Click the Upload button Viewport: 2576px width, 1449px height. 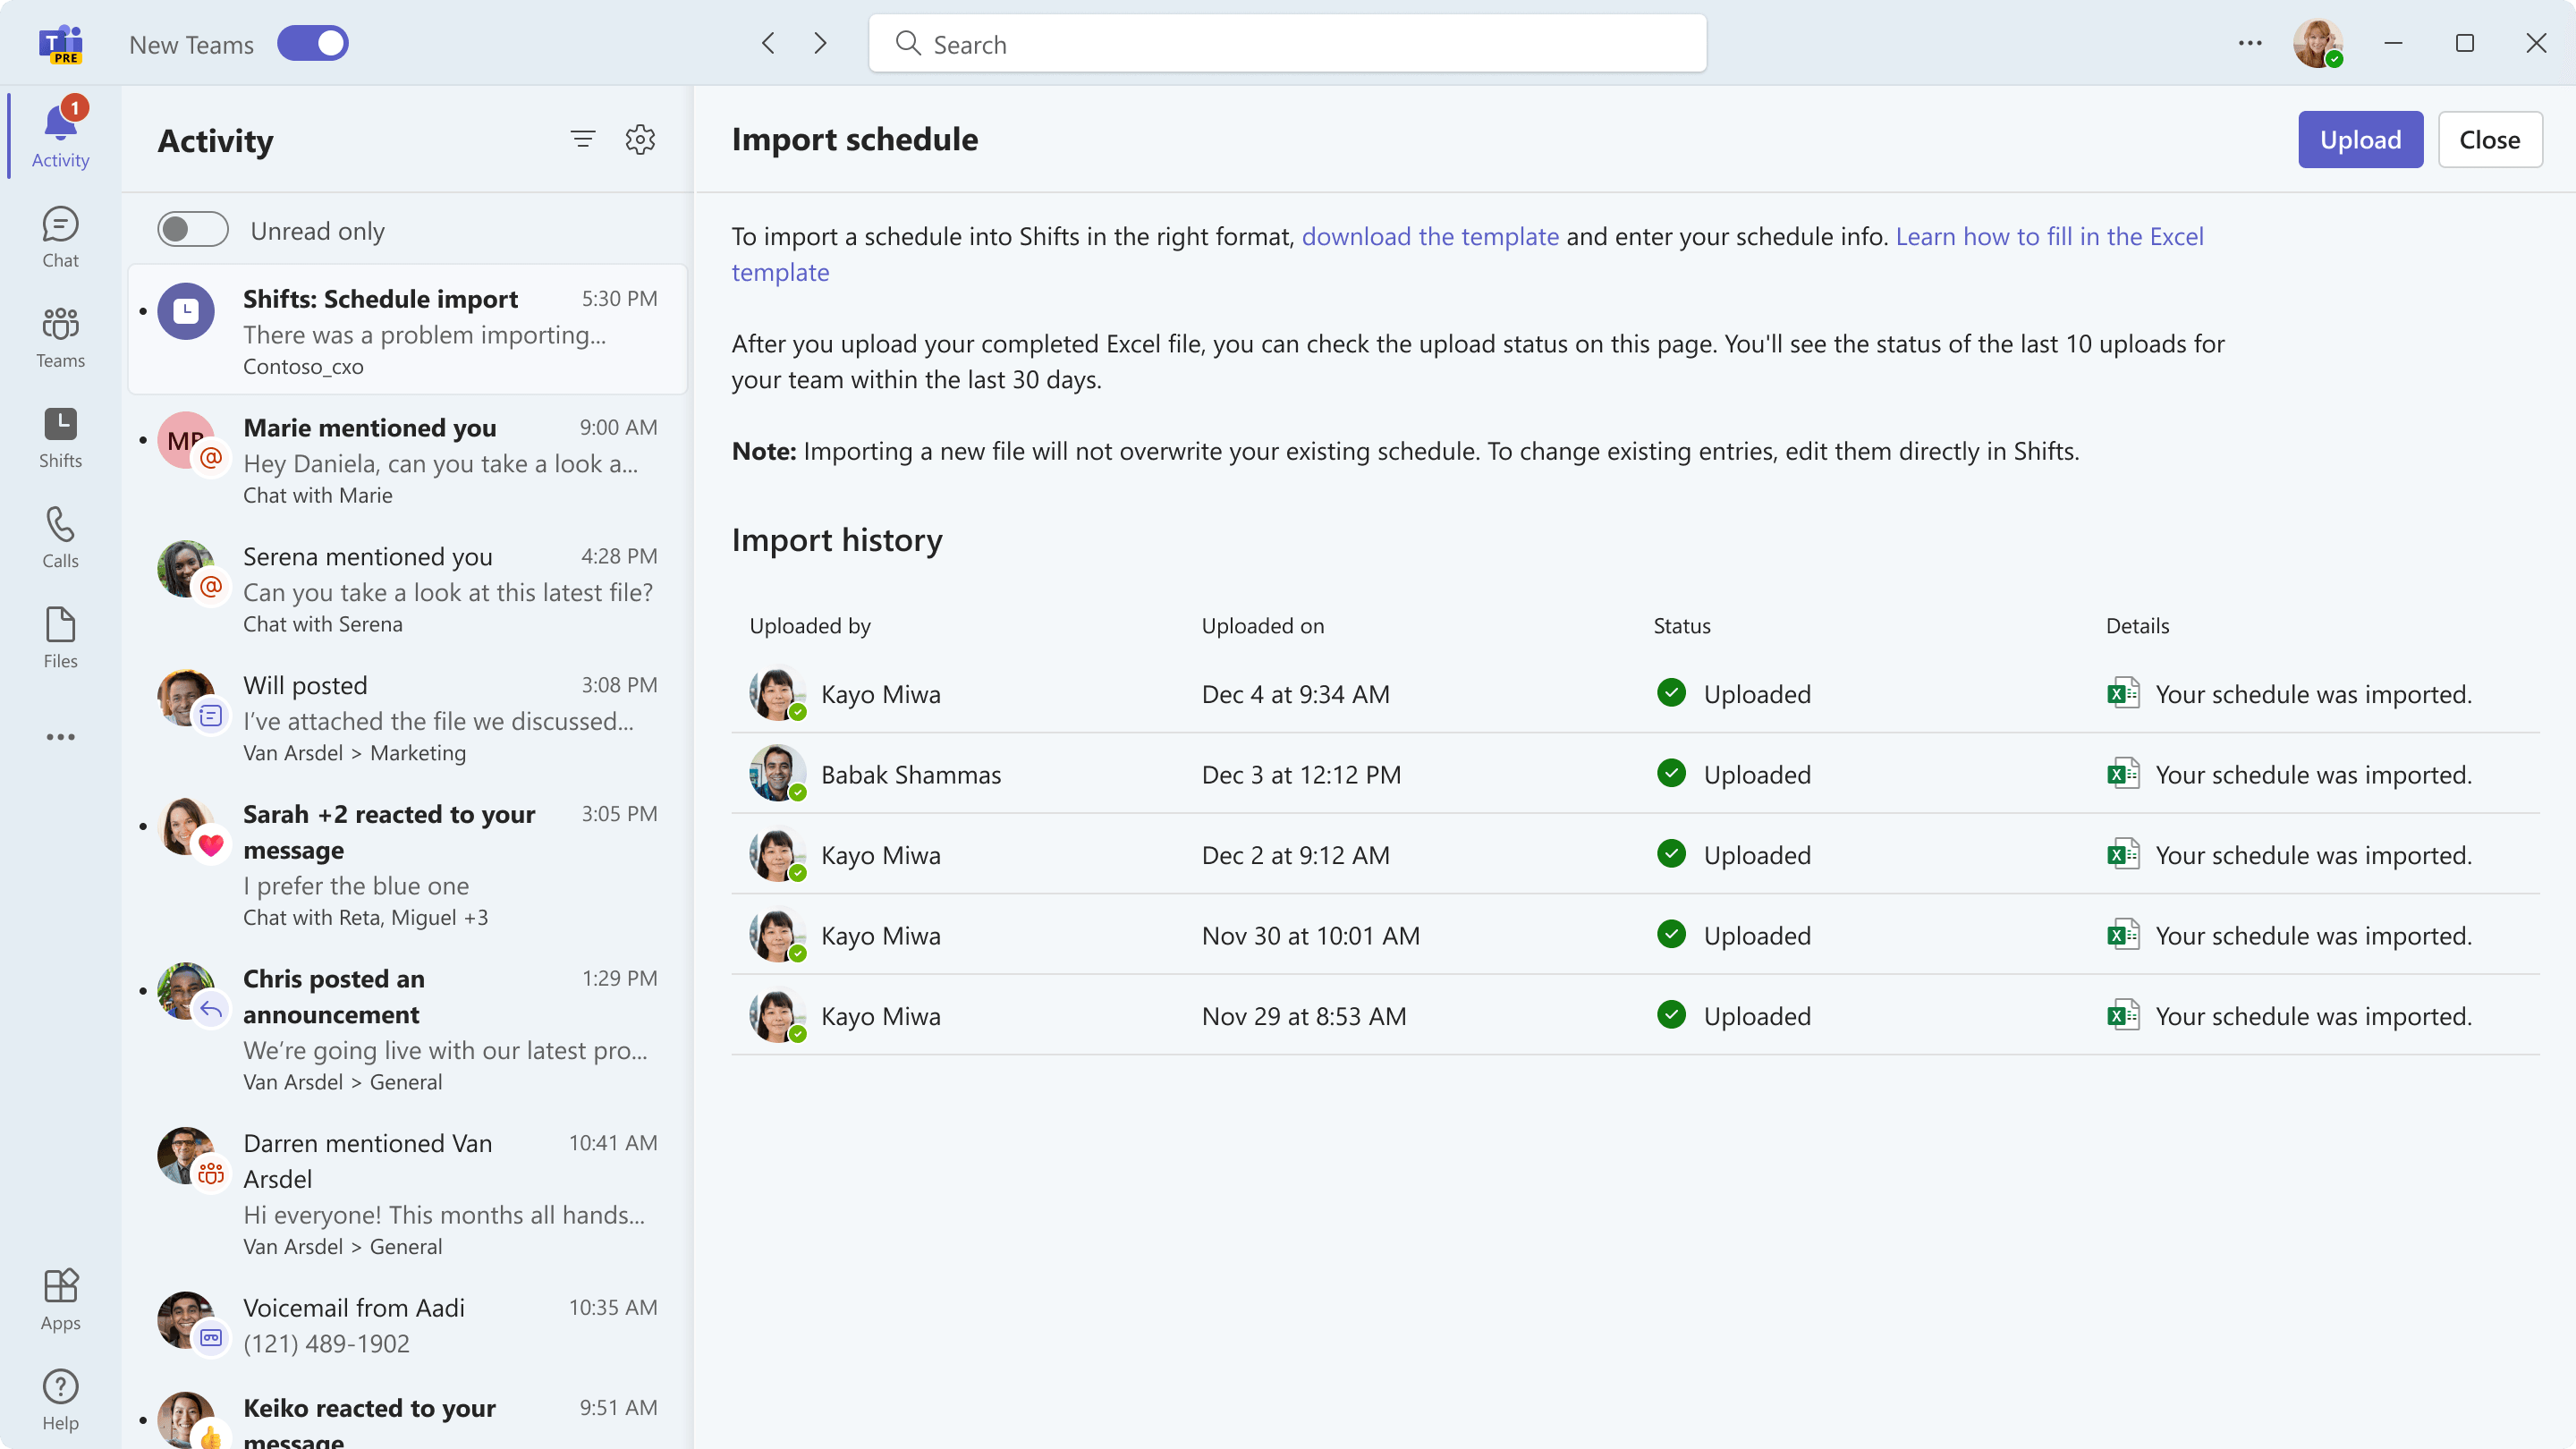(x=2360, y=139)
